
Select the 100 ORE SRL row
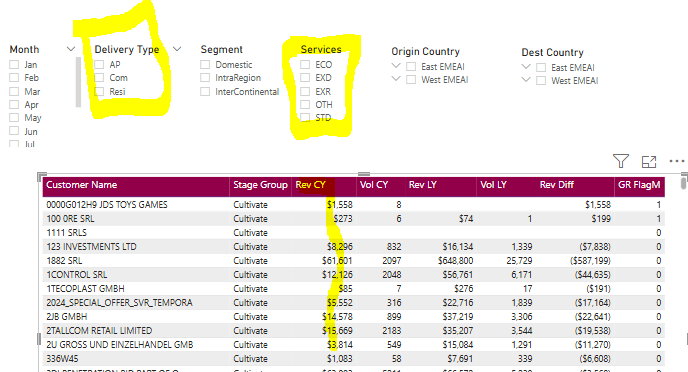click(70, 218)
